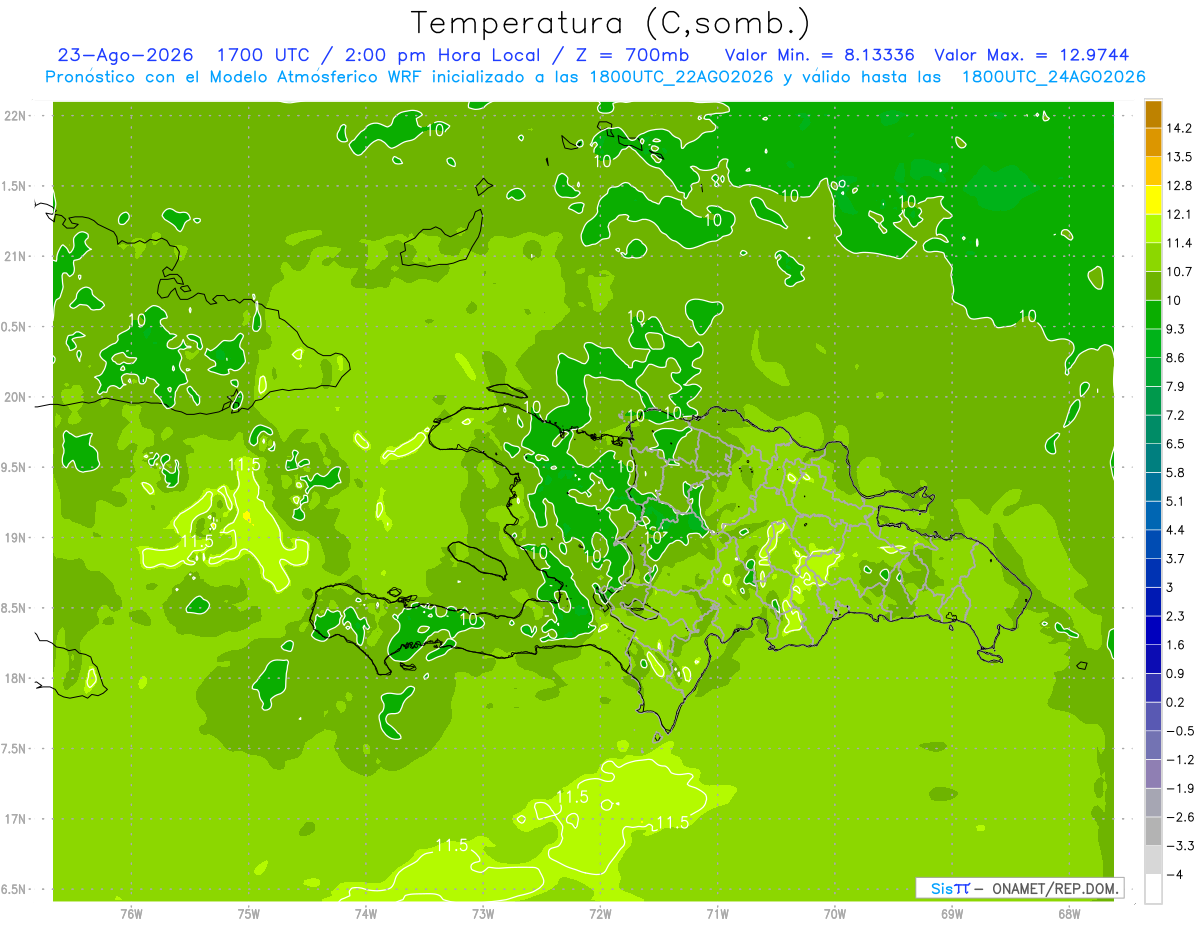Screen dimensions: 1200x927
Task: Click the yellow swatch between 12.8 and 12.1
Action: pos(1153,199)
